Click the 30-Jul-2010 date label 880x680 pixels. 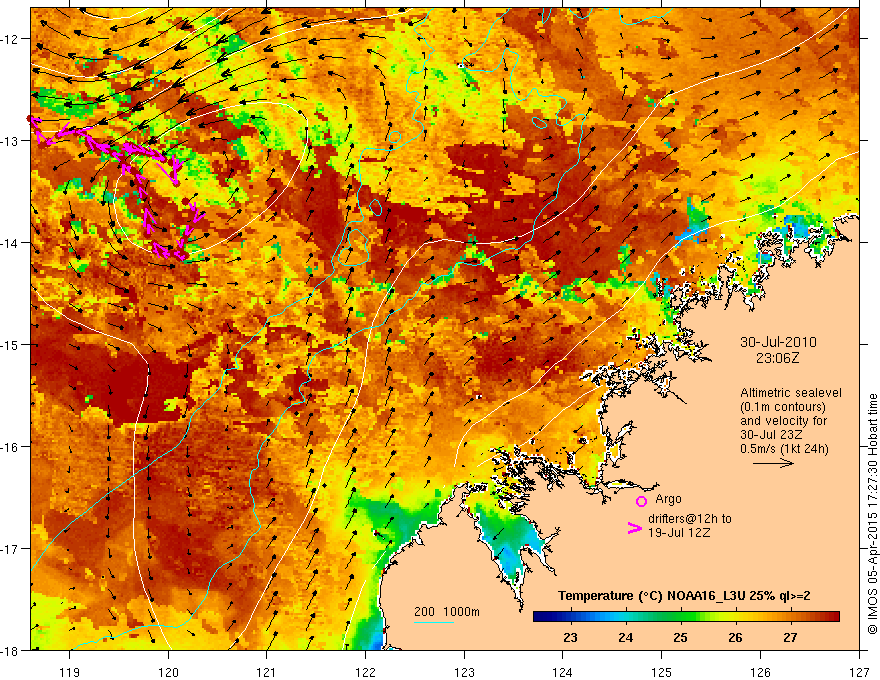778,342
